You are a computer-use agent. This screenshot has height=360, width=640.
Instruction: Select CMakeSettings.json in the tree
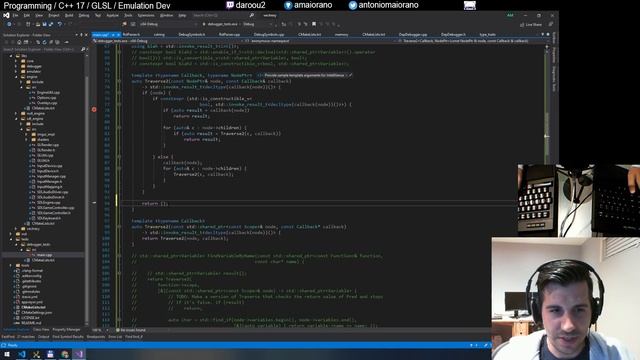click(36, 313)
